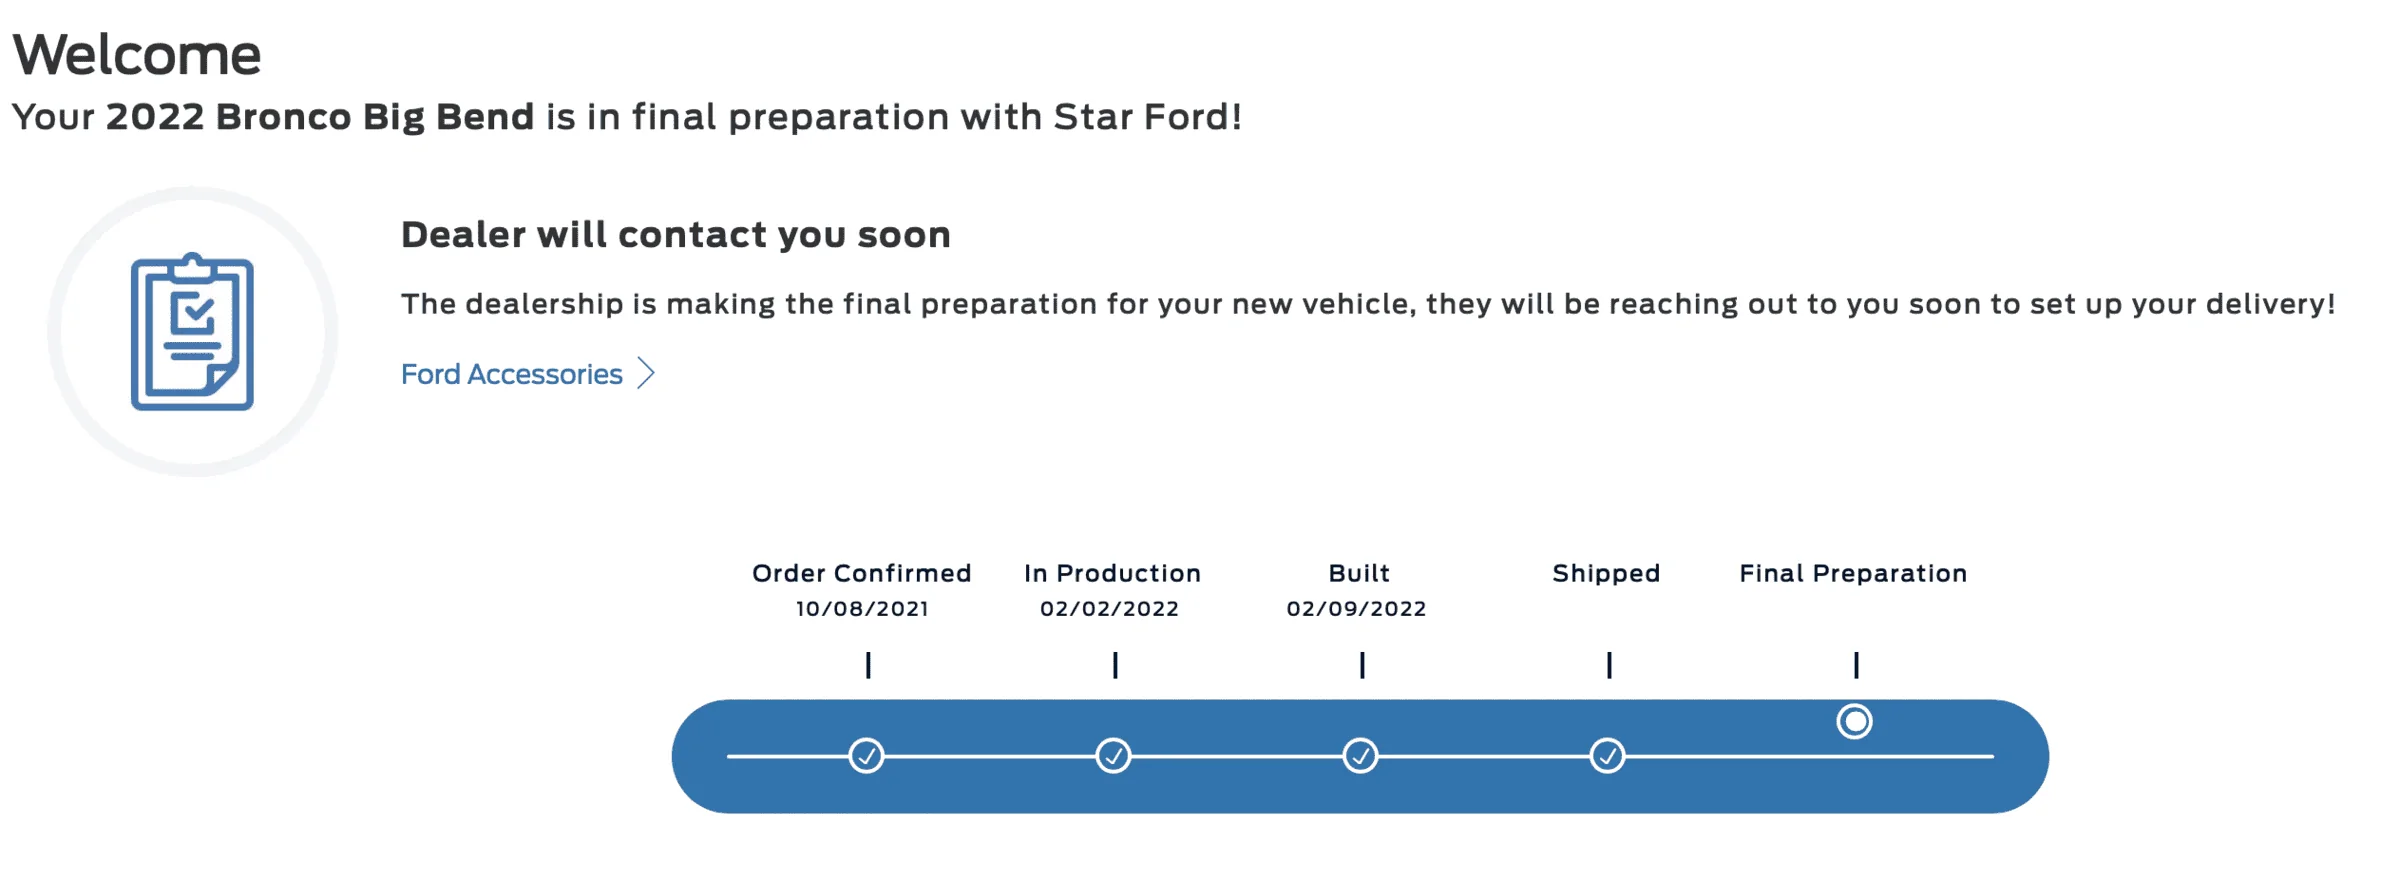Click the clipboard checklist icon
This screenshot has width=2400, height=882.
(192, 331)
